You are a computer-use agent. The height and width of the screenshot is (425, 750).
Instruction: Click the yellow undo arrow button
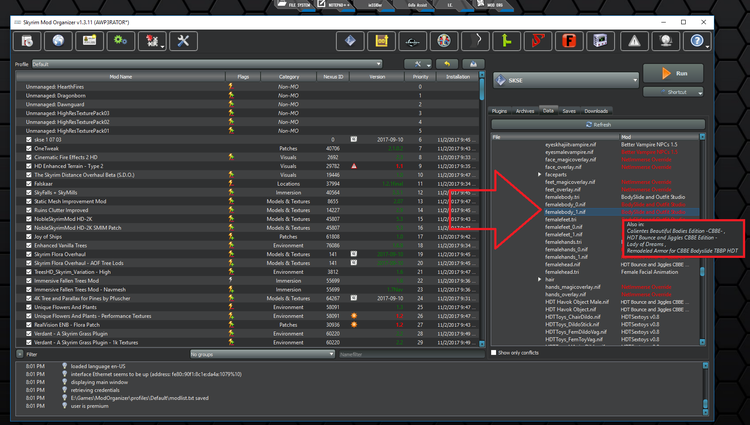447,64
